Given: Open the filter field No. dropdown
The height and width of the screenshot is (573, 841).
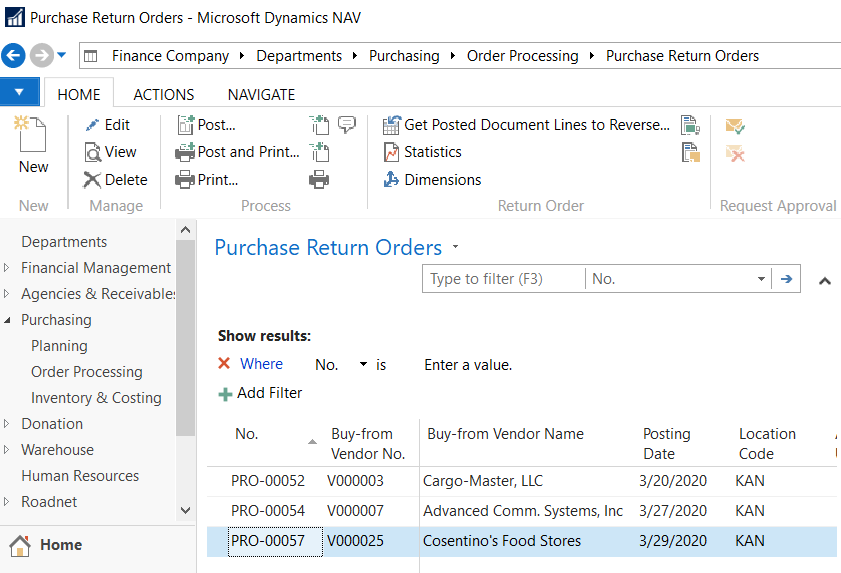Looking at the screenshot, I should [761, 279].
